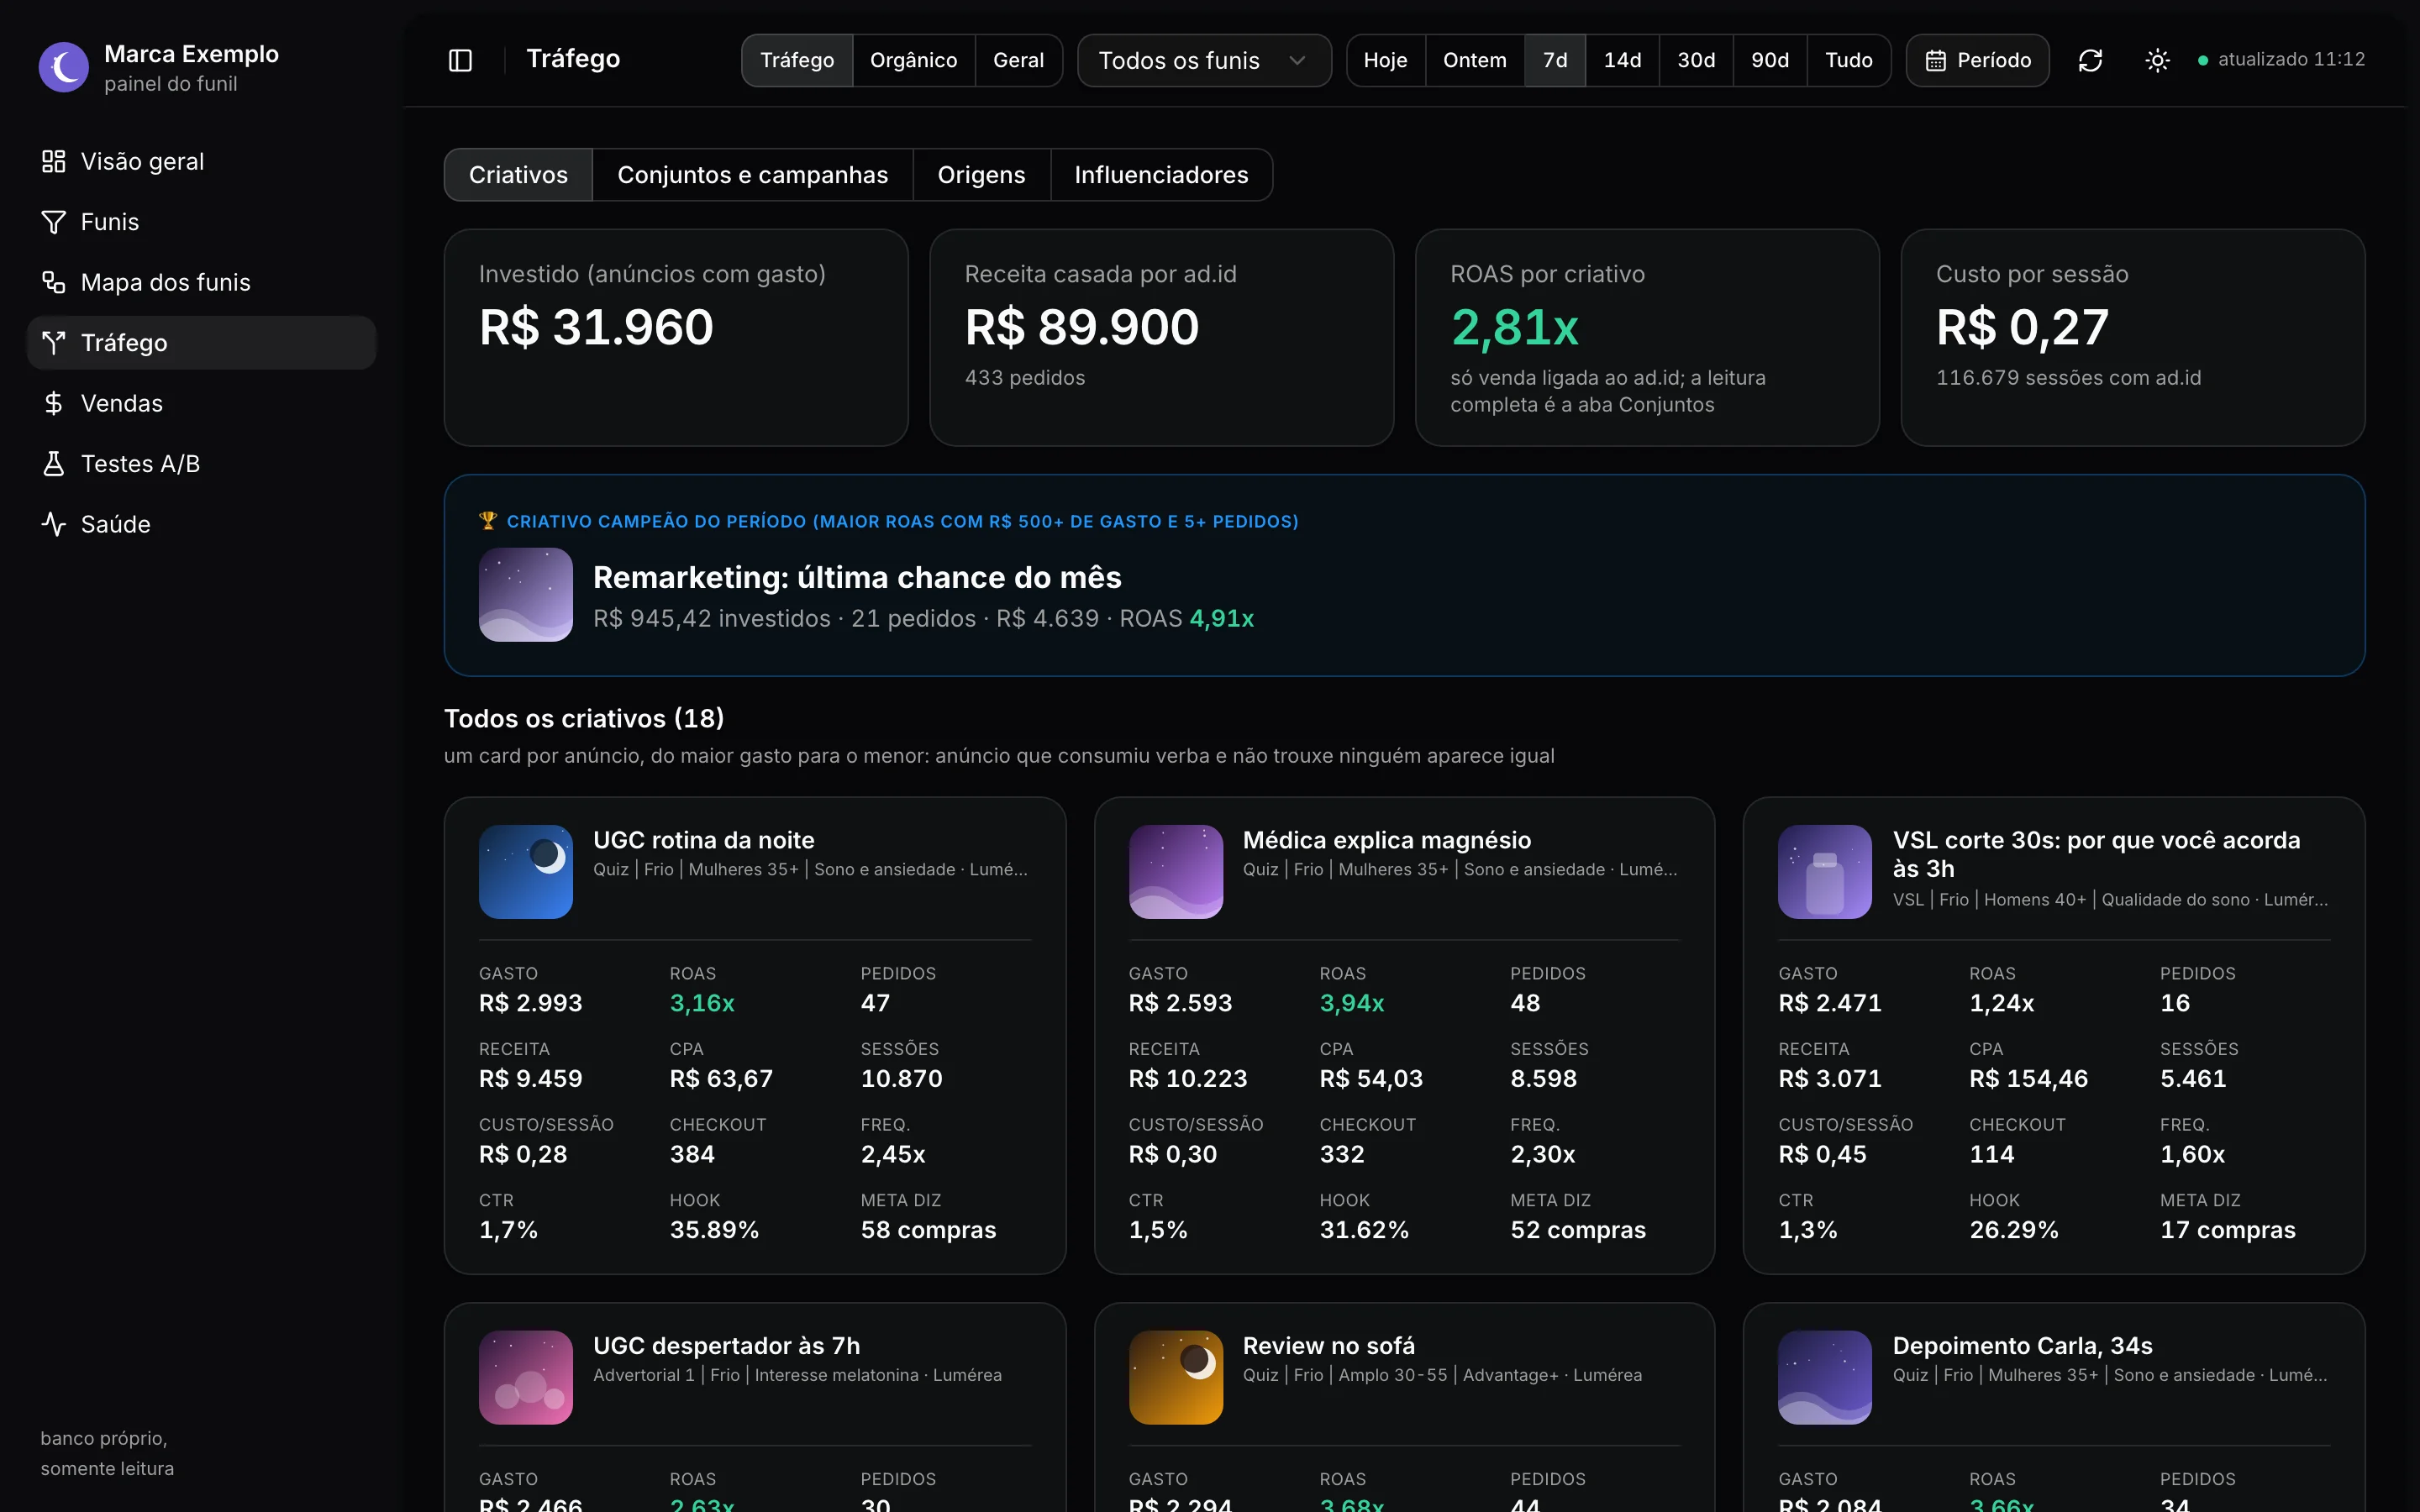2420x1512 pixels.
Task: Open the Período date picker button
Action: pyautogui.click(x=1977, y=60)
